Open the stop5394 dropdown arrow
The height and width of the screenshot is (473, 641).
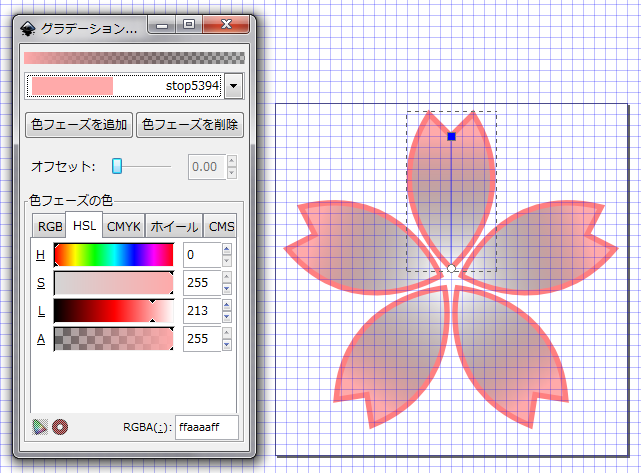click(234, 86)
